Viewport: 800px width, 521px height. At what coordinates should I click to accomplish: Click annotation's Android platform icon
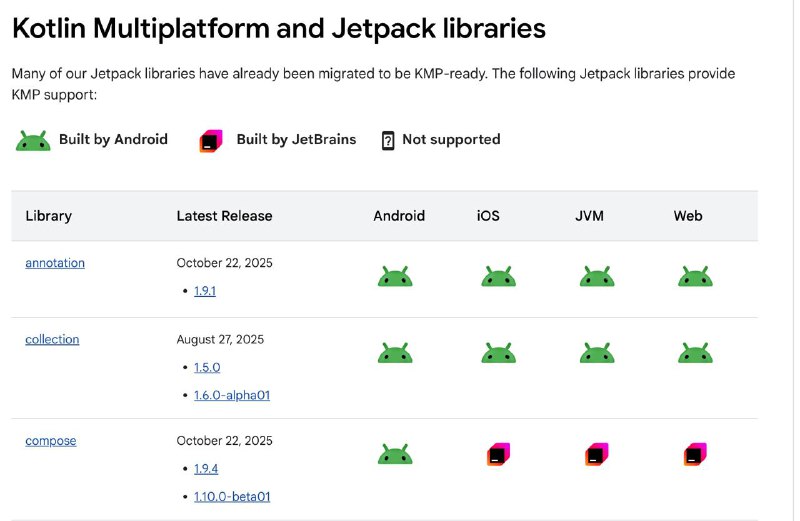tap(395, 276)
